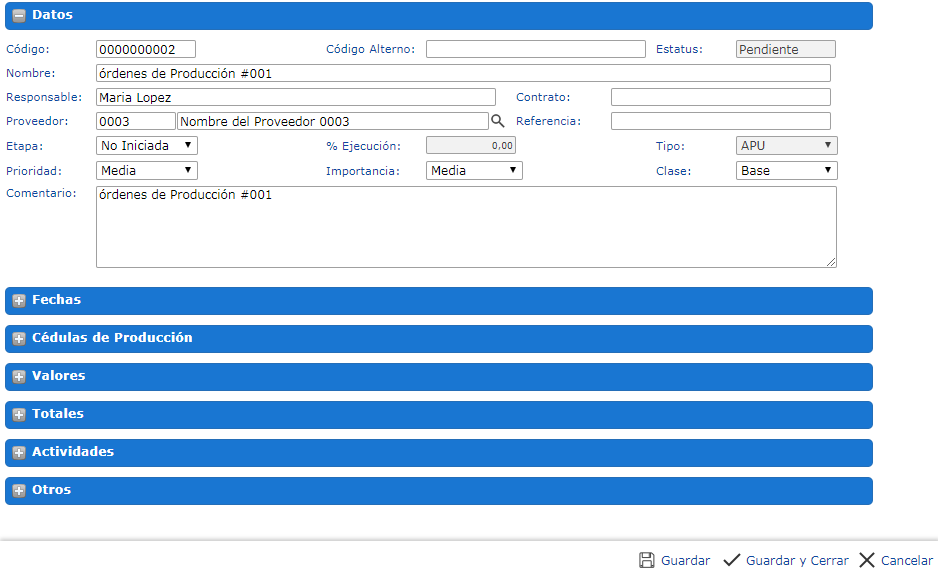
Task: Click the Responsable field with Maria Lopez
Action: tap(296, 97)
